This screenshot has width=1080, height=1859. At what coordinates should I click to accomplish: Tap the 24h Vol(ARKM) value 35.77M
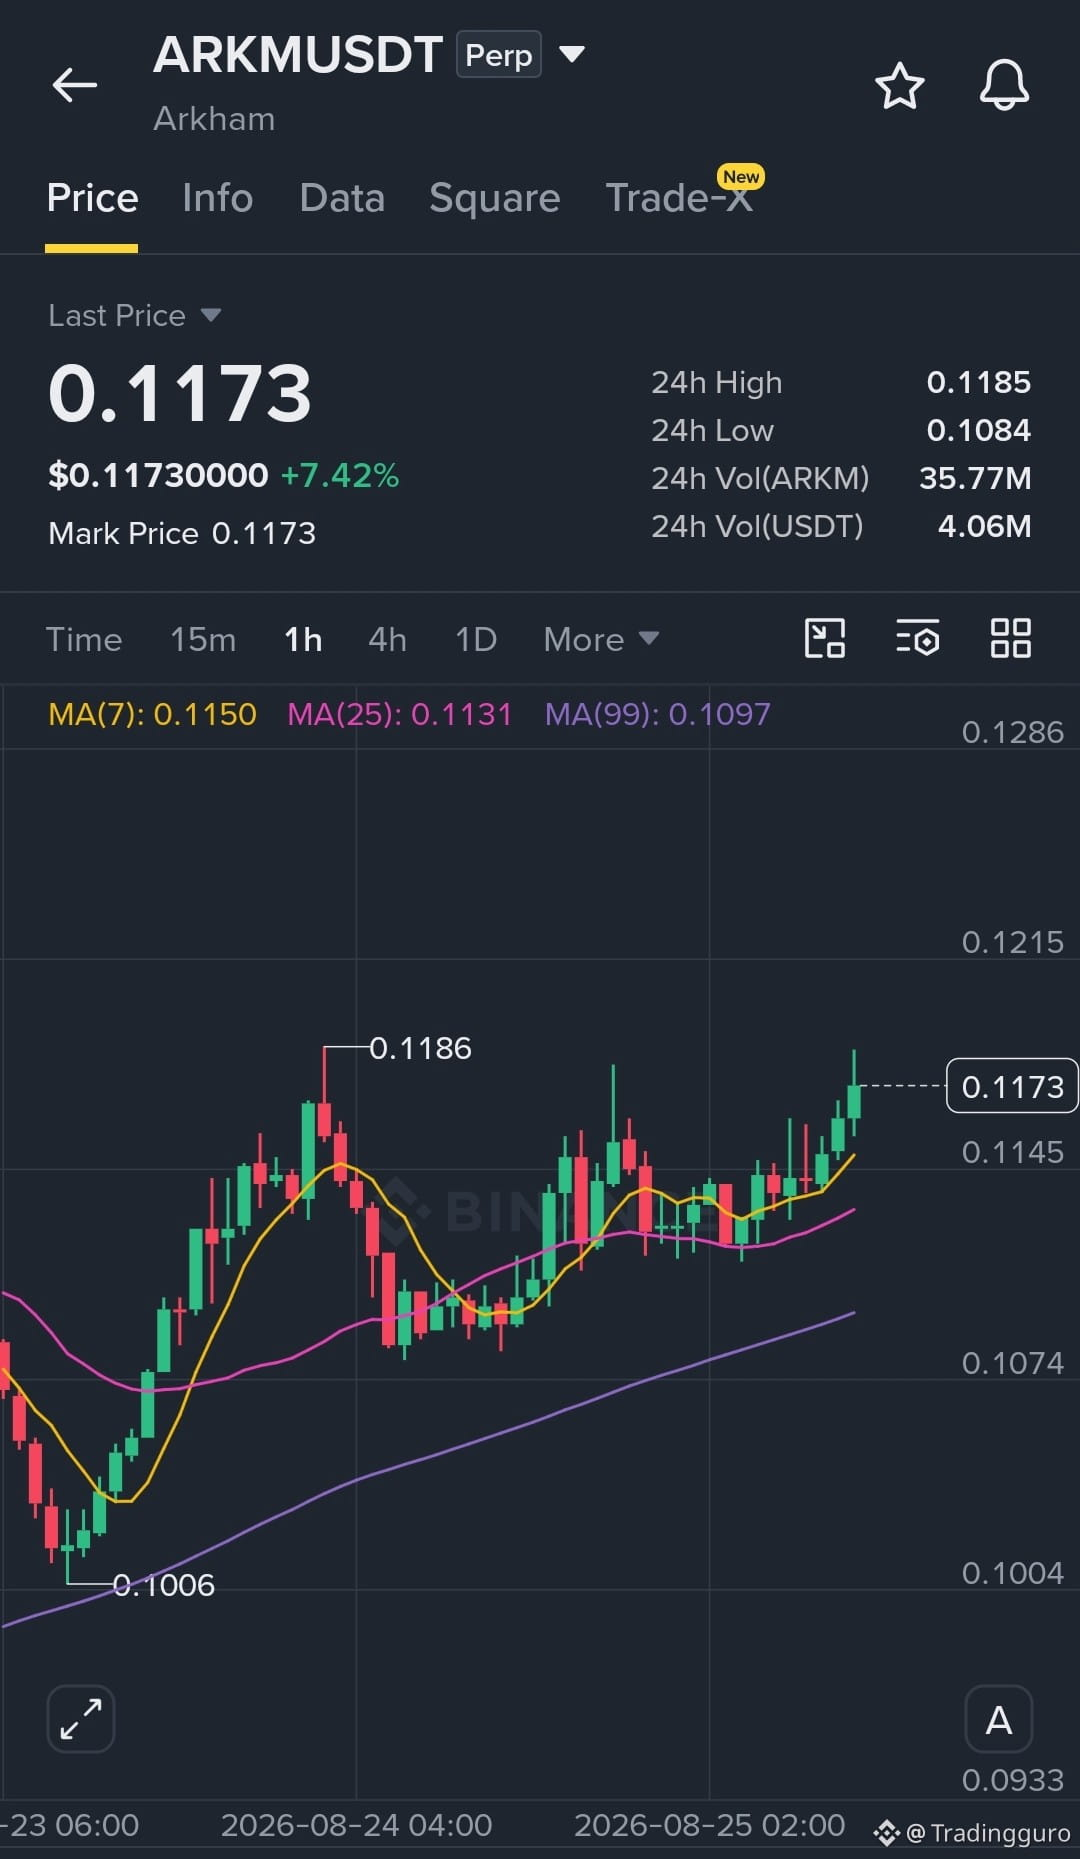tap(975, 478)
